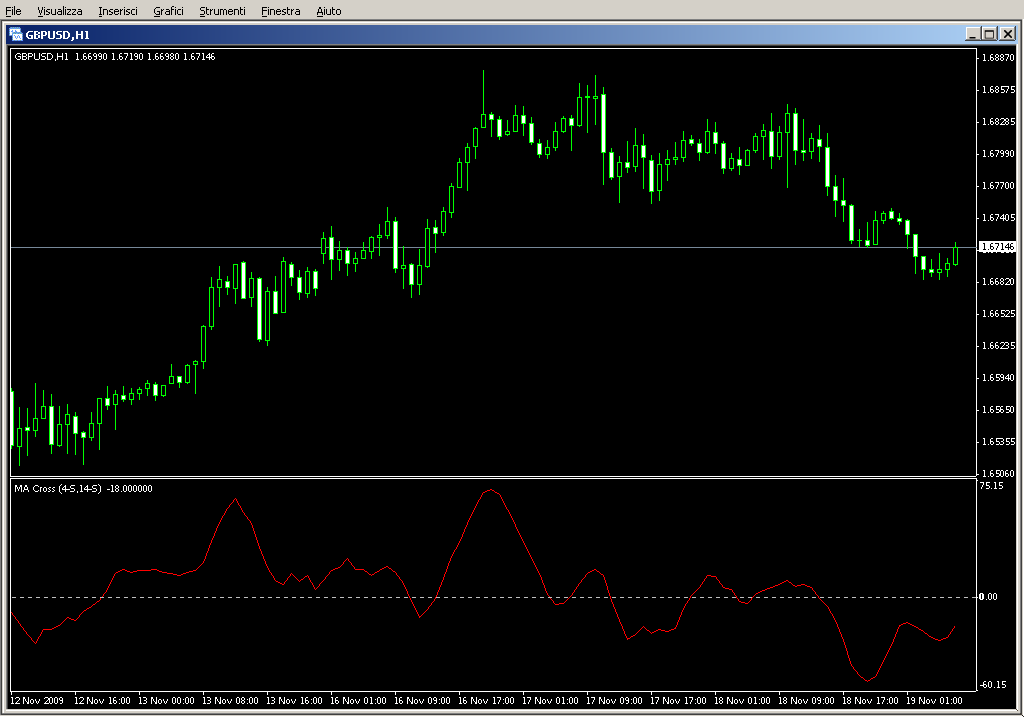Click the 17 Nov 01:00 time label
This screenshot has height=717, width=1024.
550,700
